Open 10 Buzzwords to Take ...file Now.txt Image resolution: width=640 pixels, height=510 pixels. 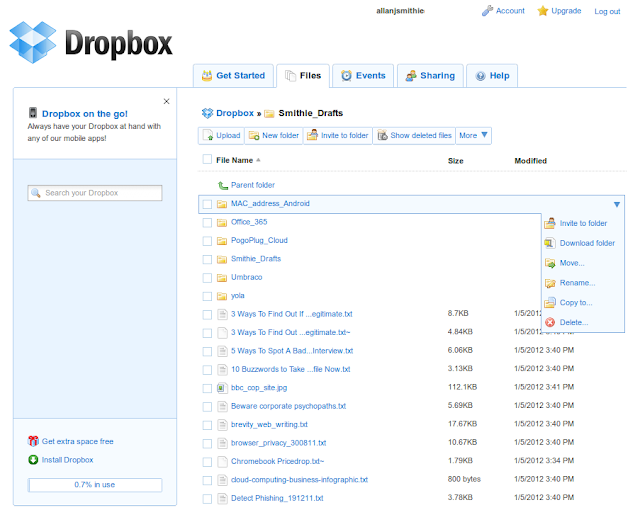[291, 369]
